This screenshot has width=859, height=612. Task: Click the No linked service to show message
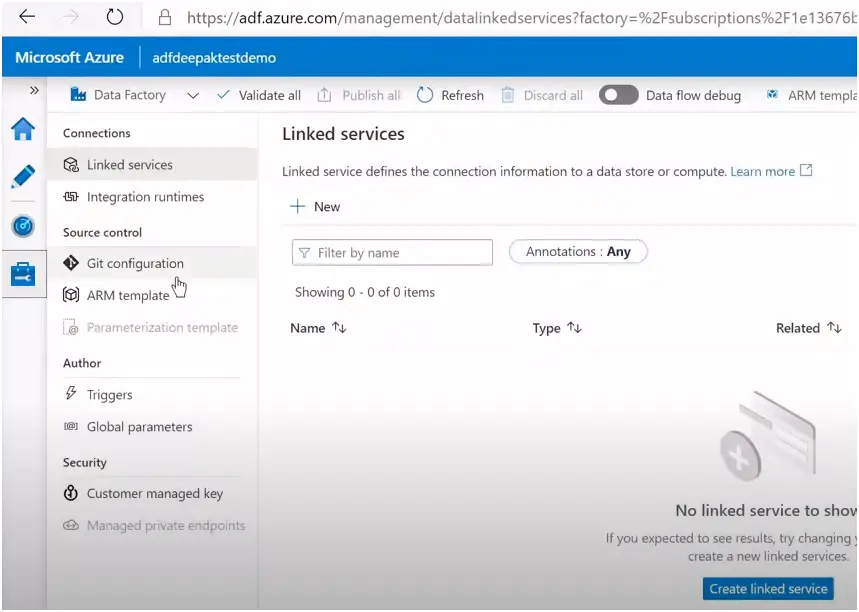click(766, 511)
